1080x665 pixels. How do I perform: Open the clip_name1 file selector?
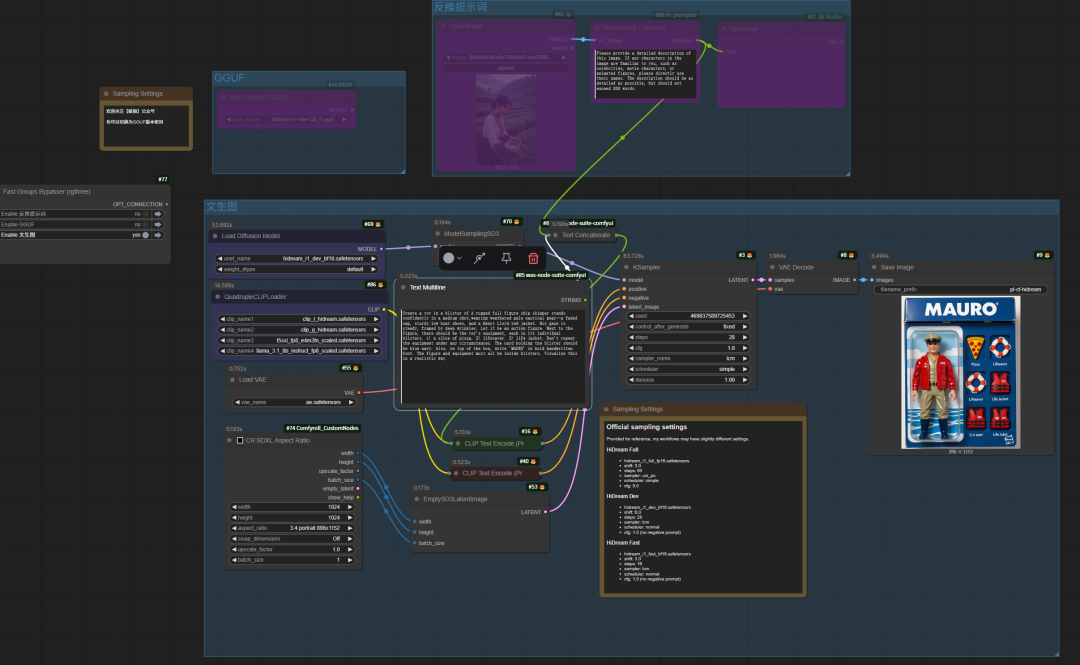coord(300,319)
